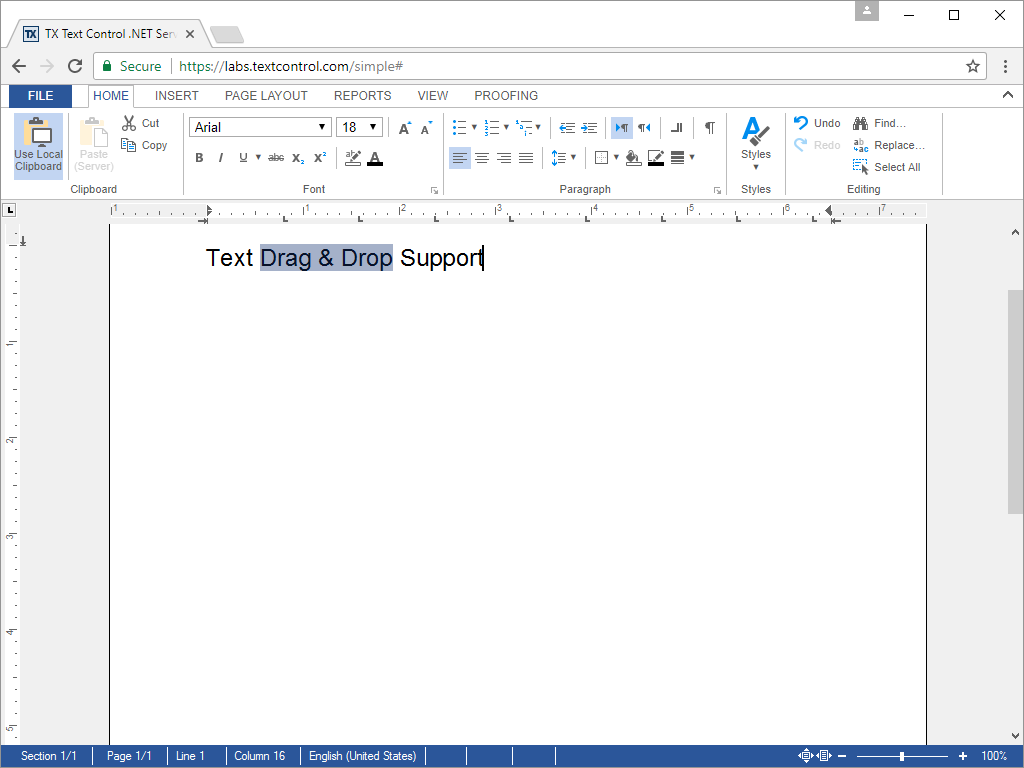Click the zoom slider in the status bar
Viewport: 1024px width, 768px height.
coord(902,756)
